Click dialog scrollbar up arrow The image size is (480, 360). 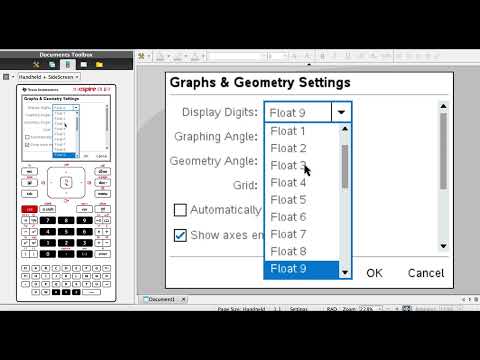[x=443, y=106]
